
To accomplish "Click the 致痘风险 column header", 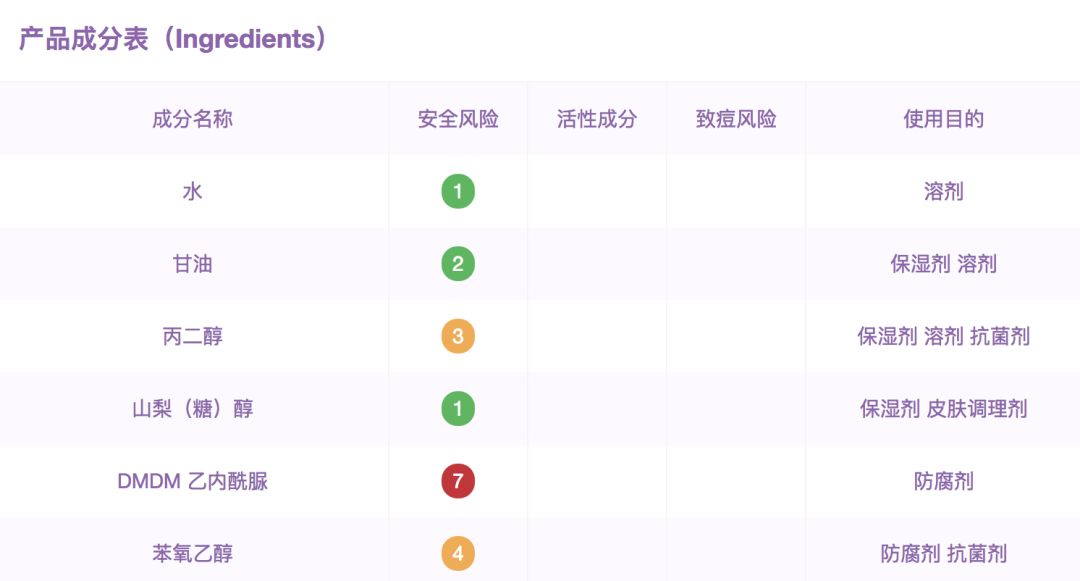I will click(x=736, y=119).
